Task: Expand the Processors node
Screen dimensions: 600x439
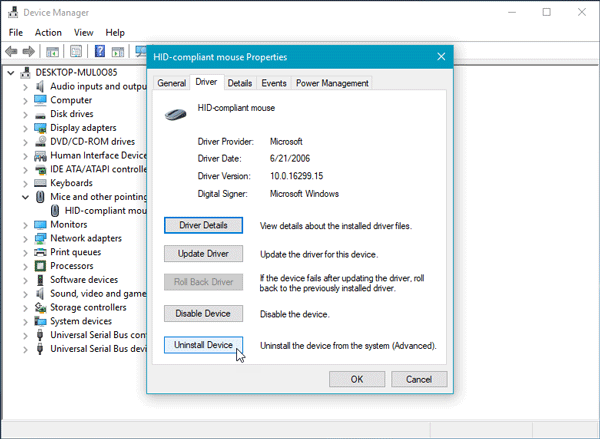Action: pyautogui.click(x=25, y=266)
